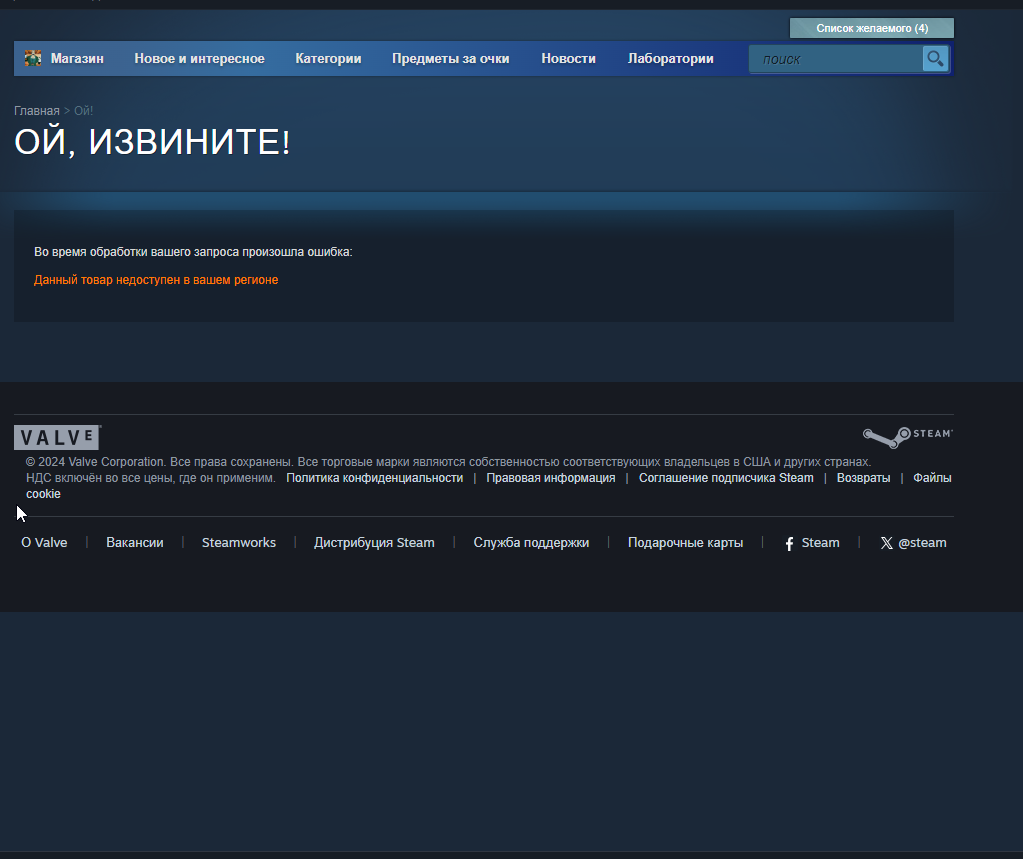
Task: Open Соглашение подписчика Steam link
Action: point(726,478)
